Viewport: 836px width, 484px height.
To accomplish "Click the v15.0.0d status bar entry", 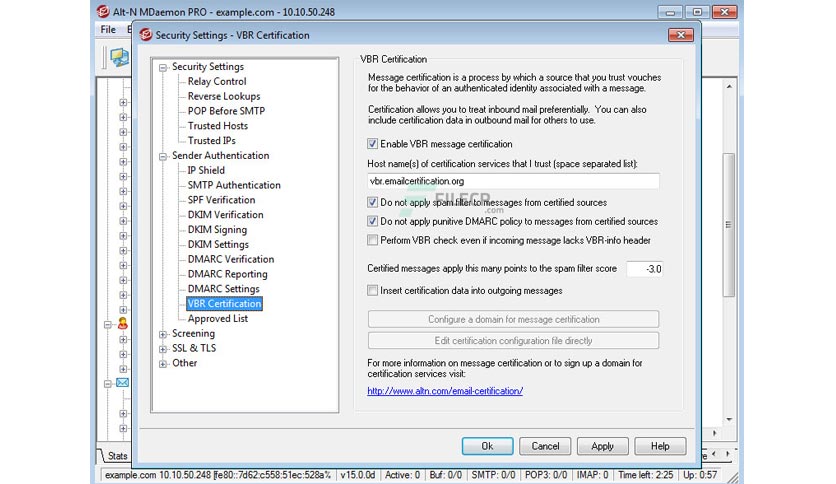I will click(x=358, y=475).
